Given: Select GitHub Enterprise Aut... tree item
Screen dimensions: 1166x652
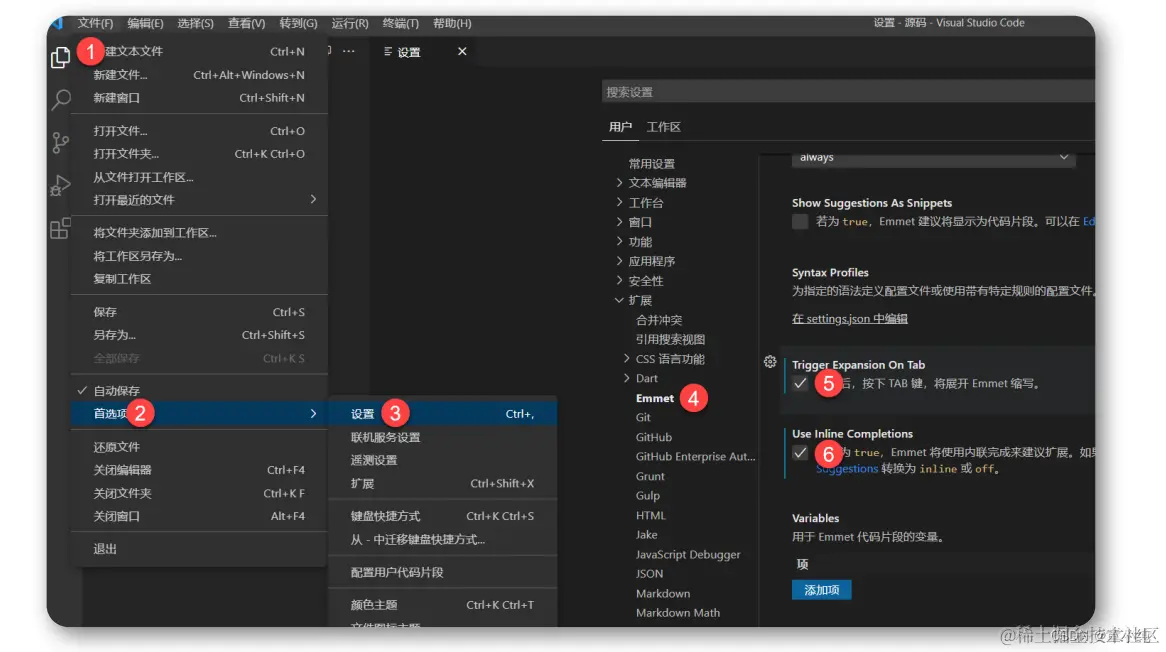Looking at the screenshot, I should click(695, 456).
